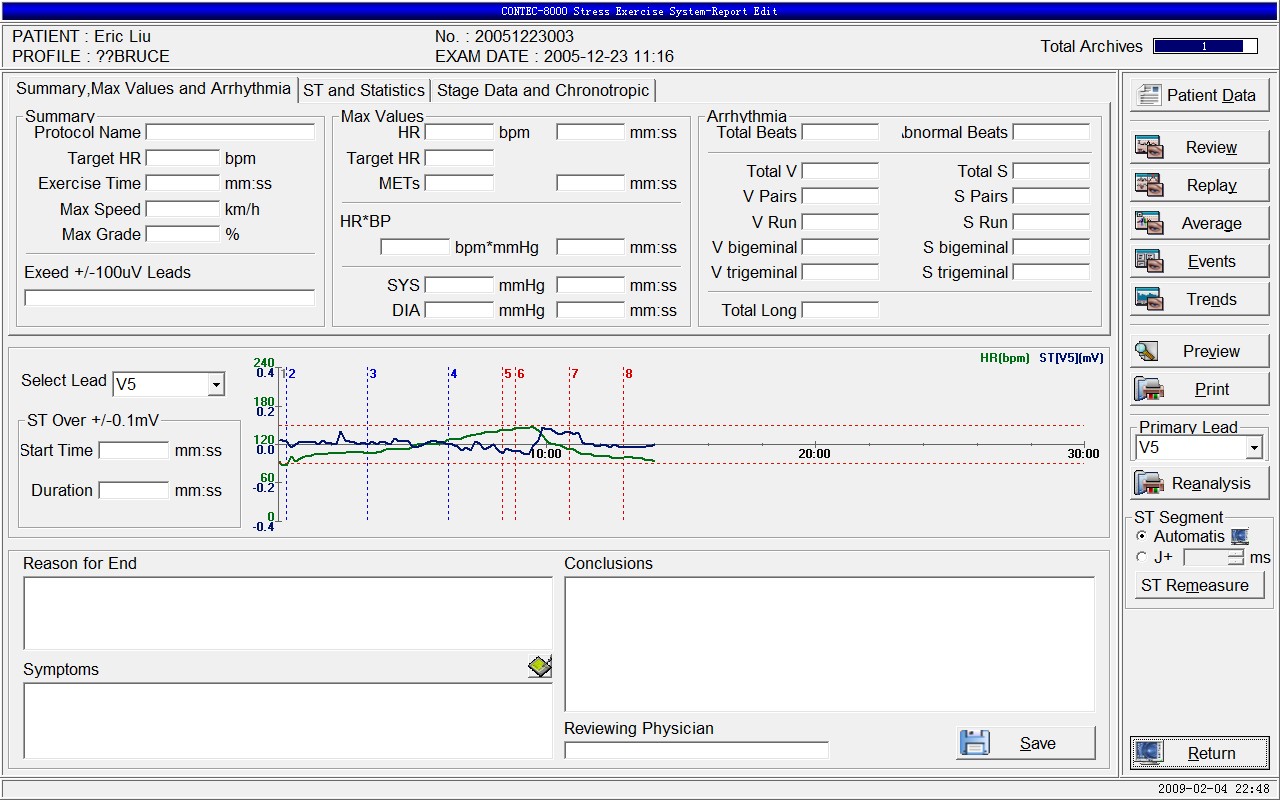Screen dimensions: 1280x800
Task: Open Events view via its icon
Action: 1148,262
